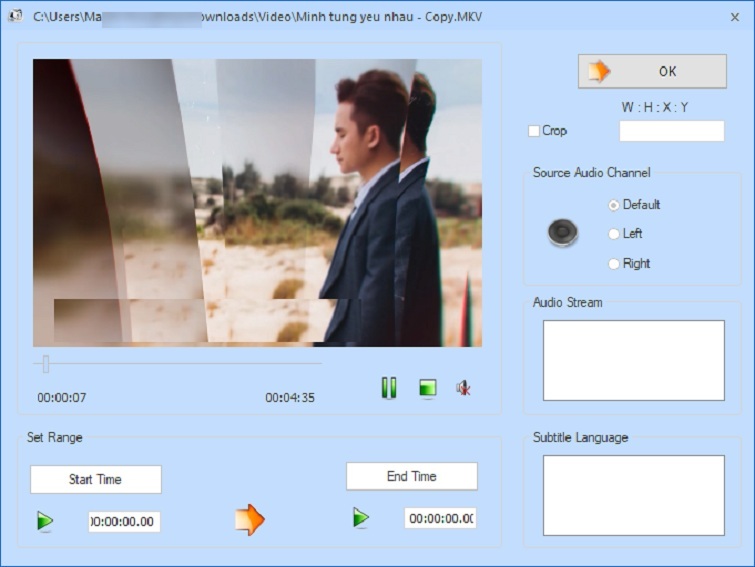Enable the Crop checkbox
This screenshot has width=755, height=567.
[534, 131]
